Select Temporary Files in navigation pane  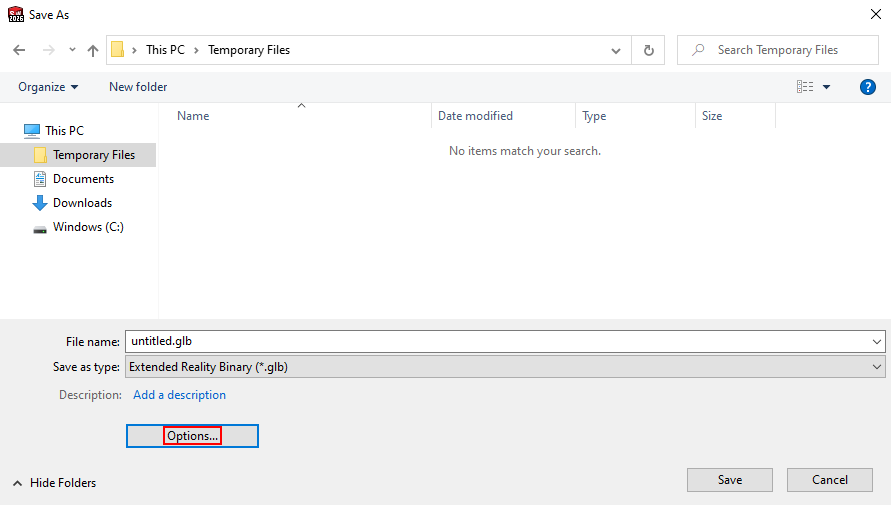(x=93, y=155)
